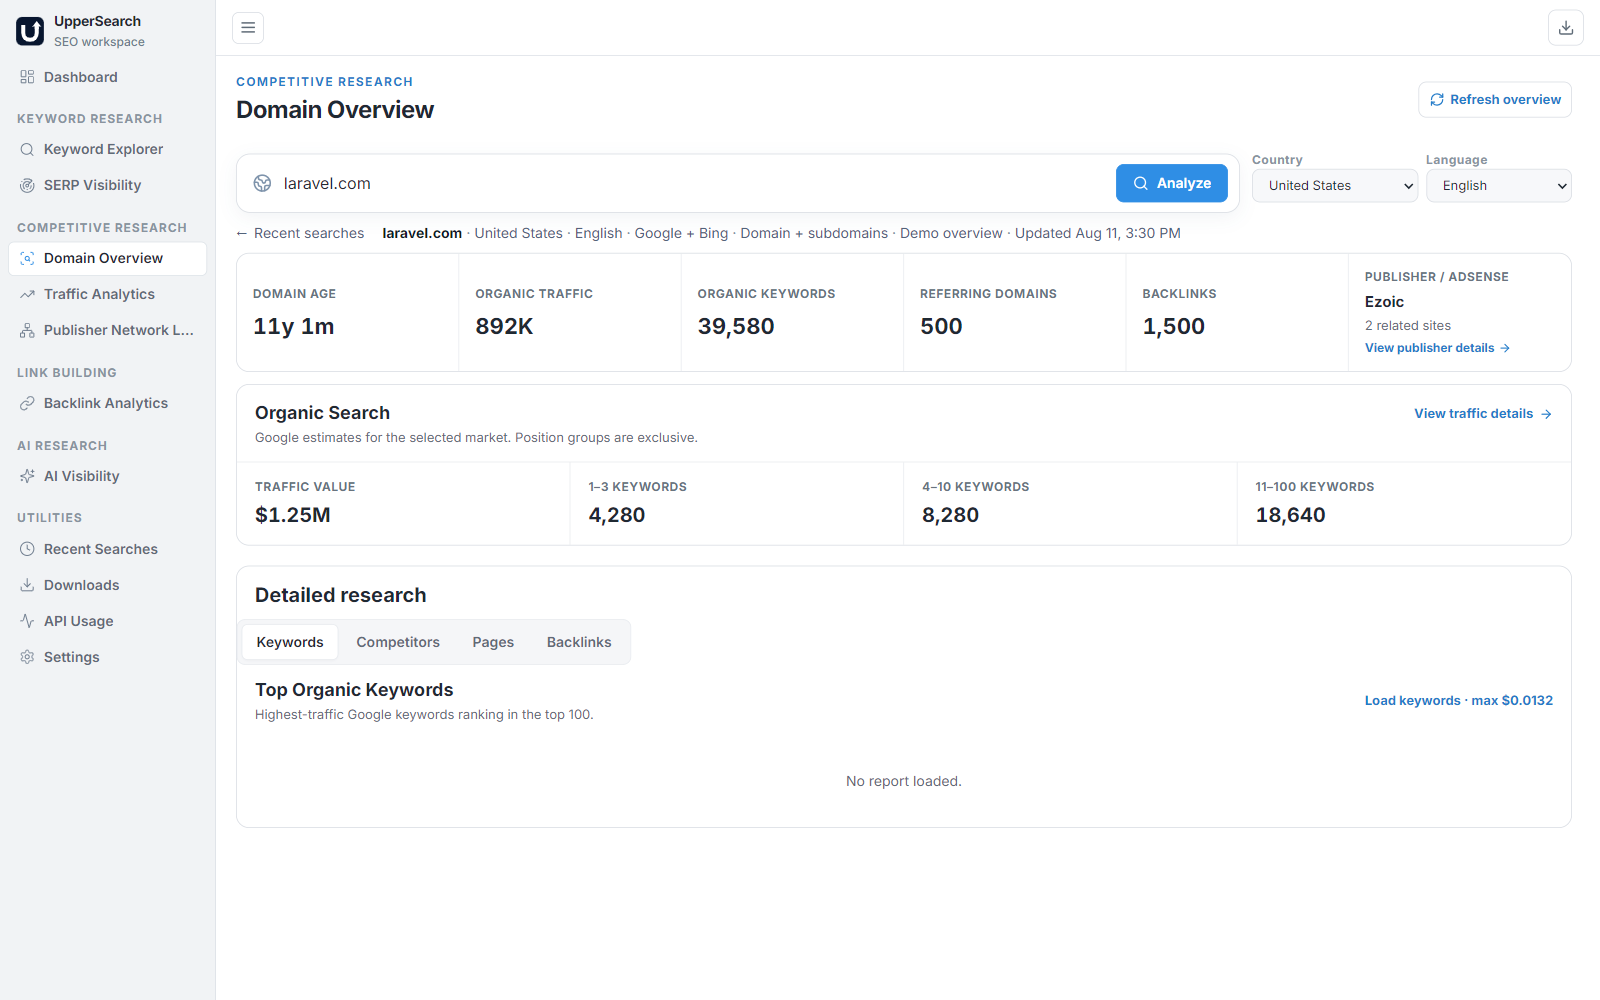1600x1000 pixels.
Task: Click the Dashboard grid icon
Action: click(x=27, y=77)
